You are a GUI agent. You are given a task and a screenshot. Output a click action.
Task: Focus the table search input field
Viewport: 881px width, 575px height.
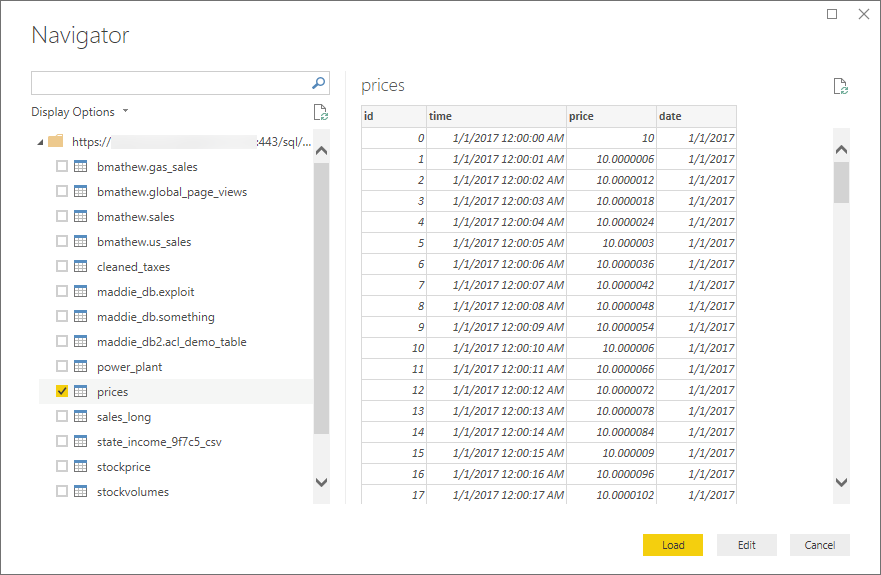click(170, 83)
